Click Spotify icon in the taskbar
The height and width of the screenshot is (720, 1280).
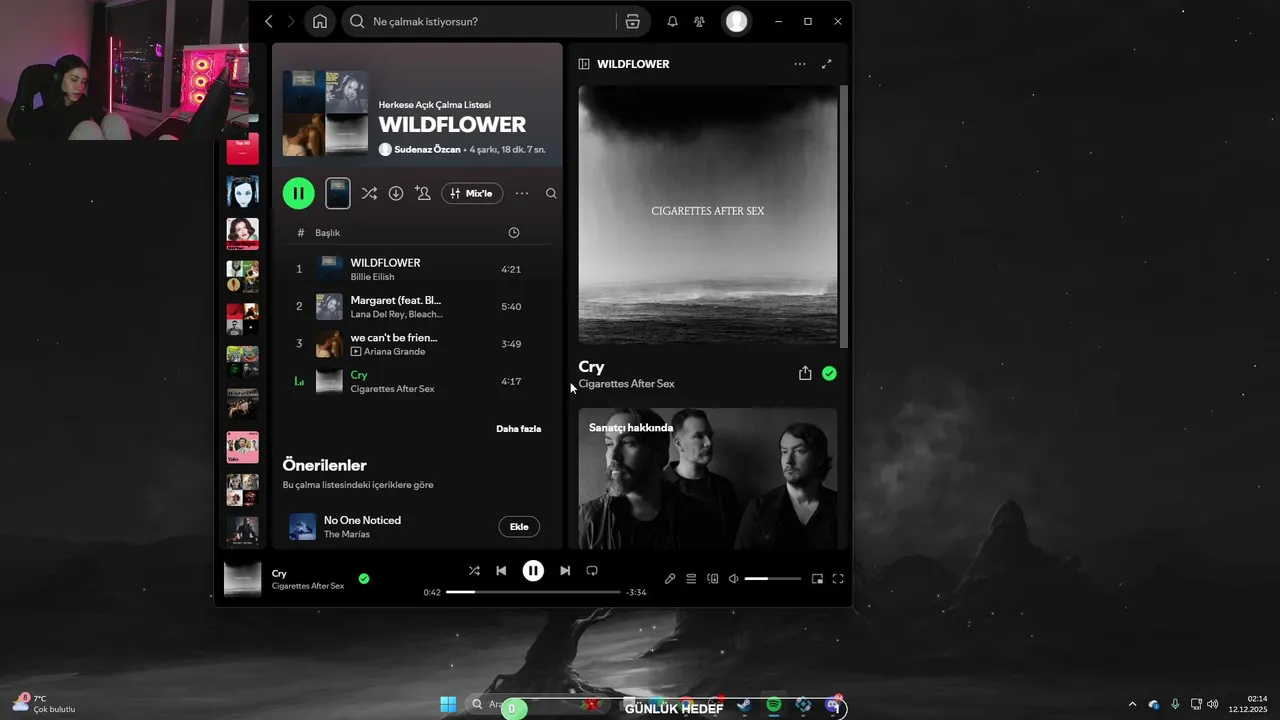(x=774, y=705)
